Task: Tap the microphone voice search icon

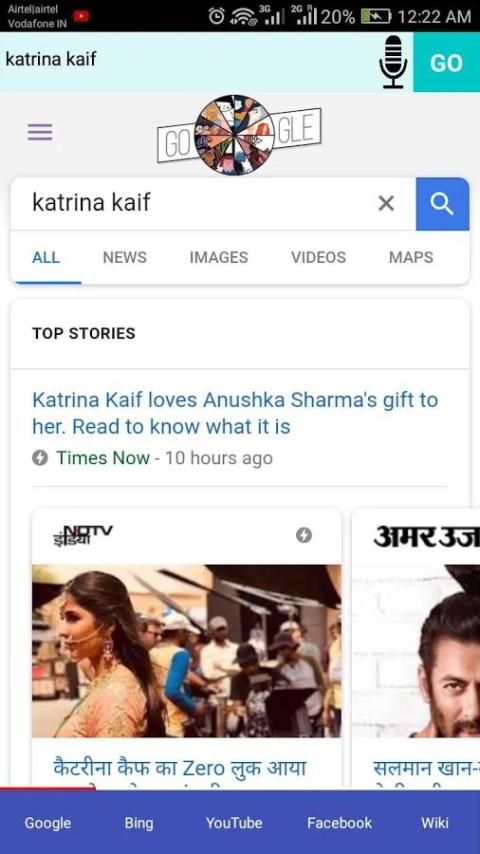Action: [393, 62]
